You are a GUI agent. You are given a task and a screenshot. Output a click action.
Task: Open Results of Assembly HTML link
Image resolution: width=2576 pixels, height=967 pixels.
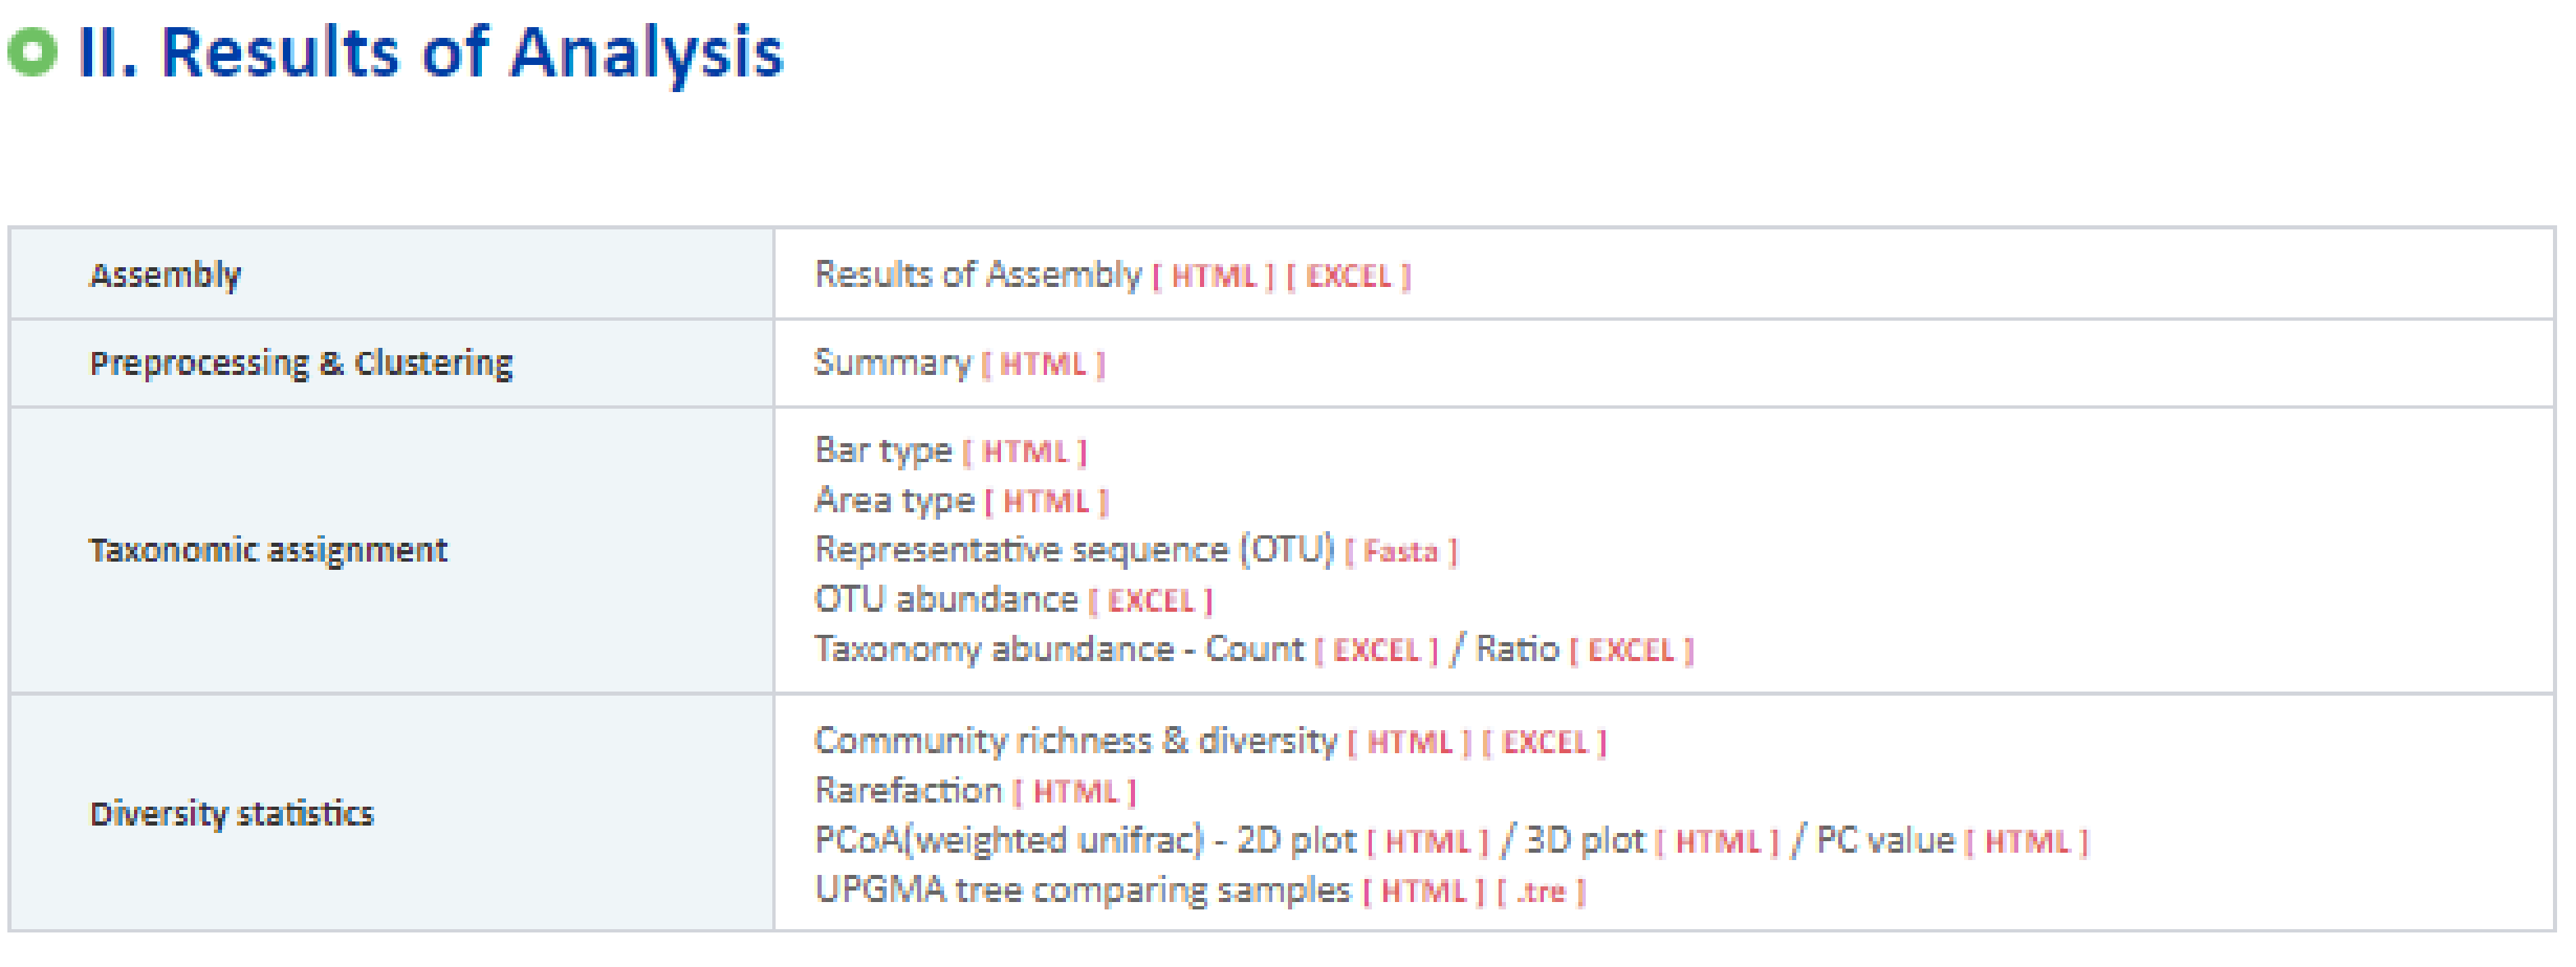1213,277
